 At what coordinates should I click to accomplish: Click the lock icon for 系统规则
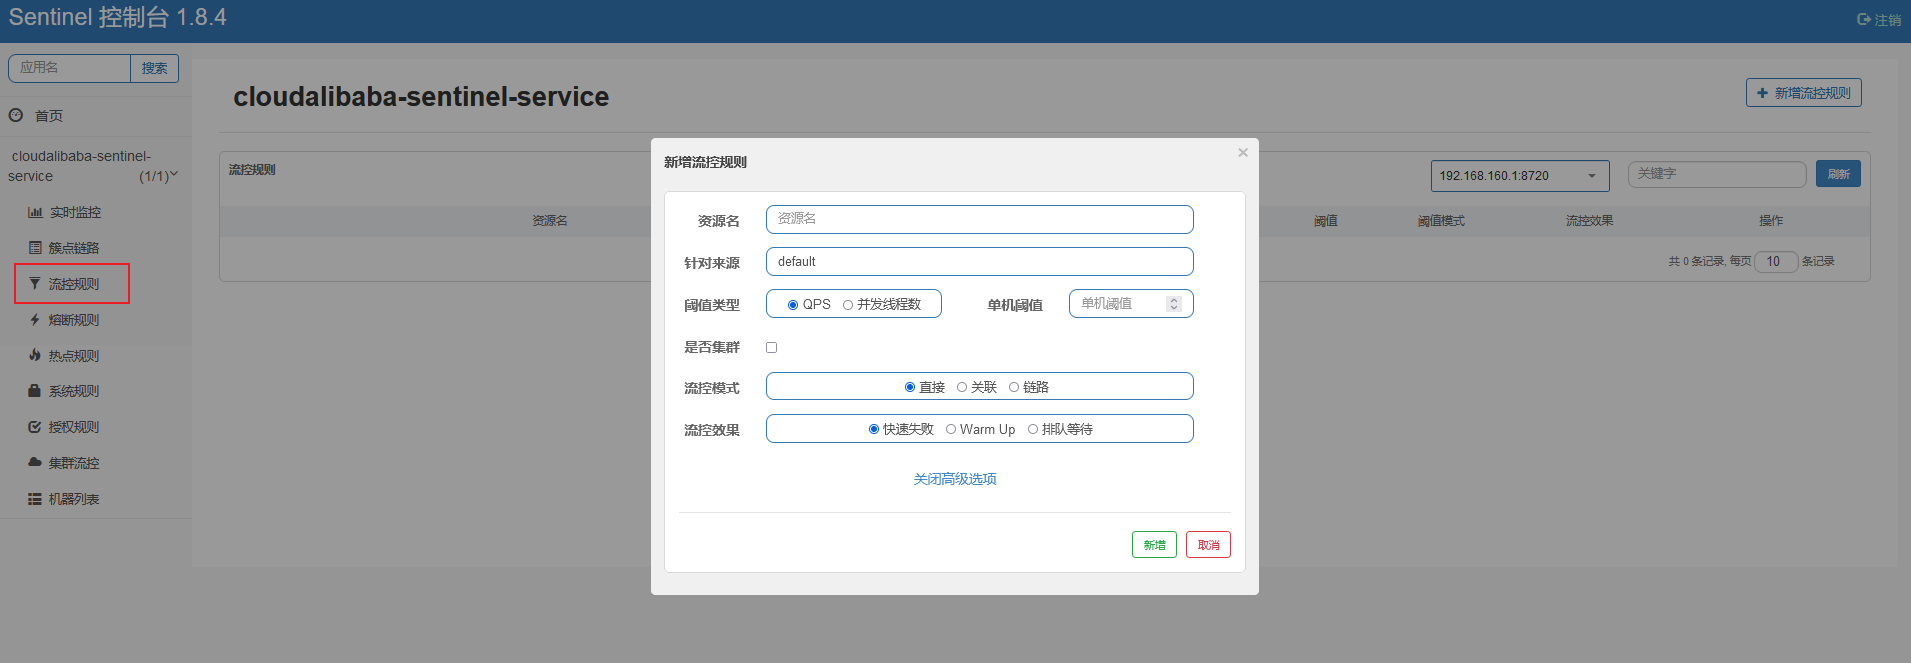tap(35, 391)
